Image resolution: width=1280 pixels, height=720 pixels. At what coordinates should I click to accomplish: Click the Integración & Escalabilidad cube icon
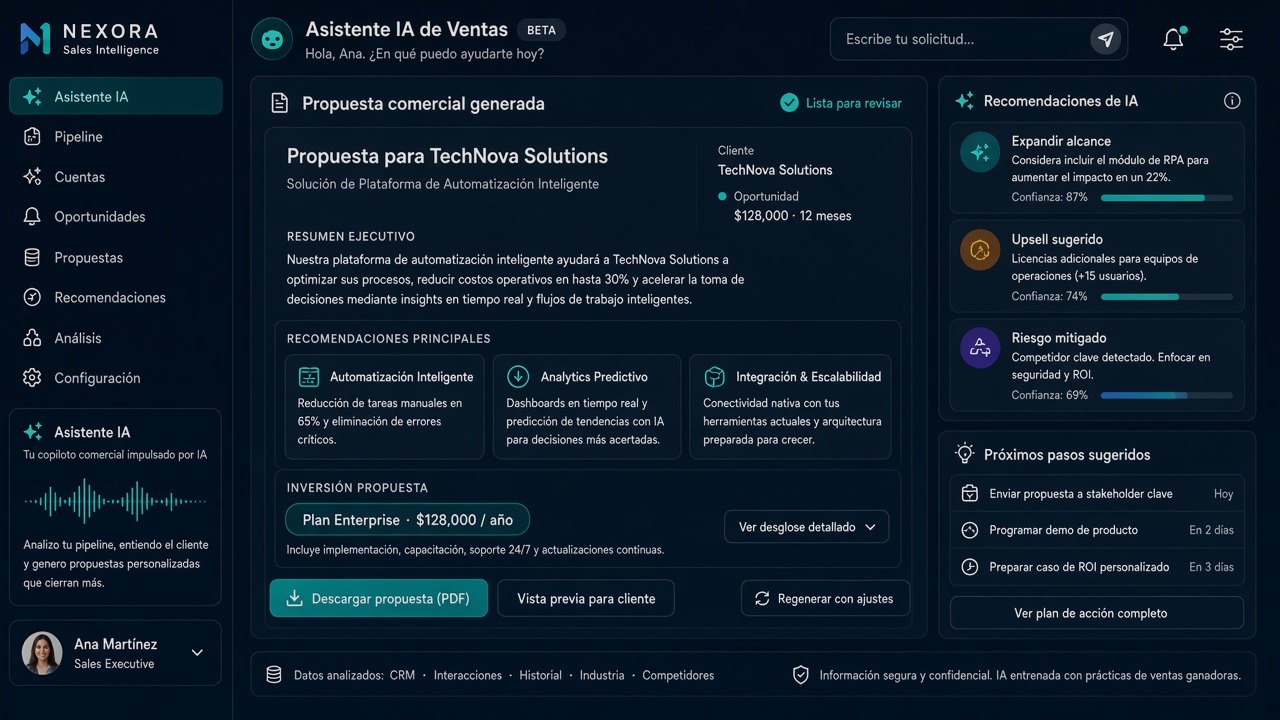pos(714,377)
